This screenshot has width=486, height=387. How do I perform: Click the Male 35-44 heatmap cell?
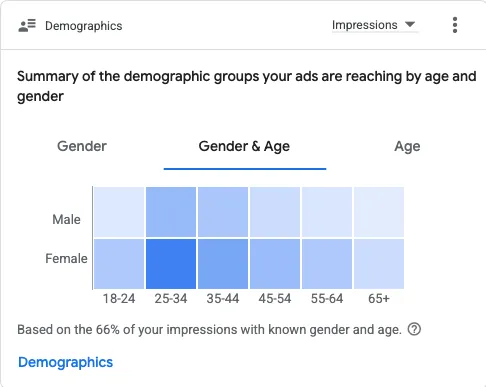223,212
